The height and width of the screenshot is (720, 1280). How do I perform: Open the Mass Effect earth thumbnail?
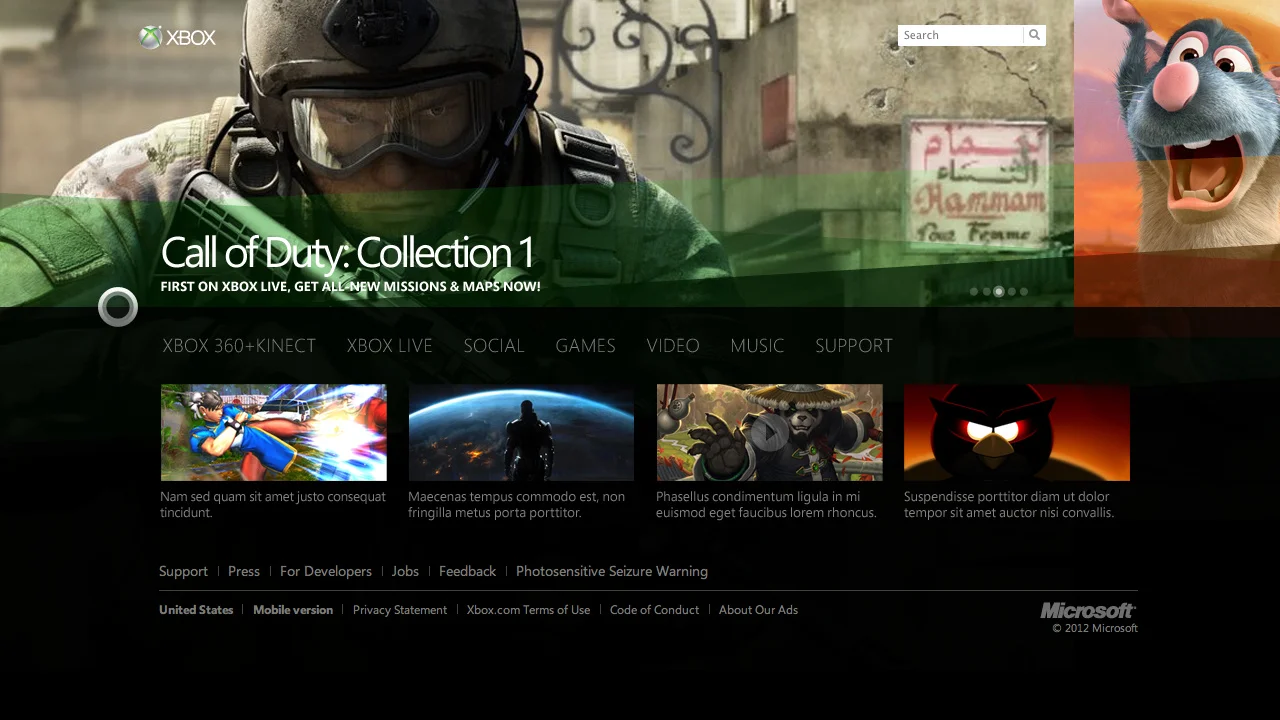(x=521, y=433)
